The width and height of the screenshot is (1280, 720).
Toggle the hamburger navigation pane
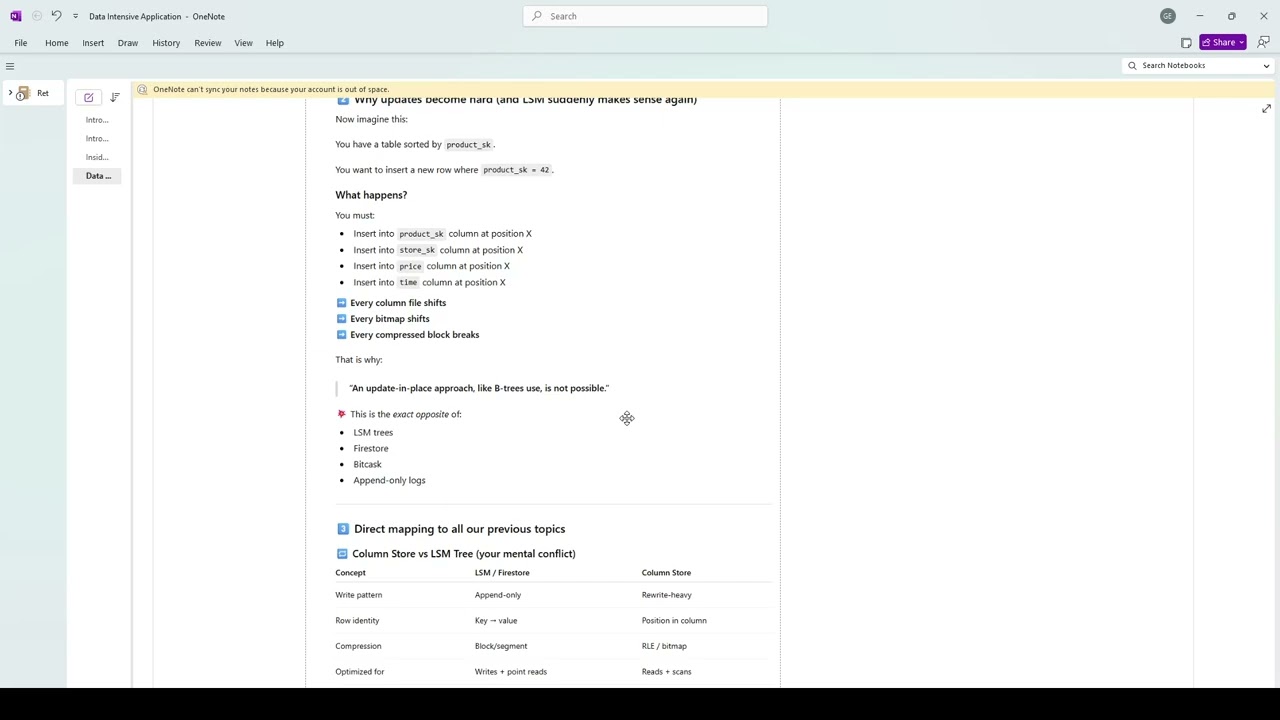[10, 66]
